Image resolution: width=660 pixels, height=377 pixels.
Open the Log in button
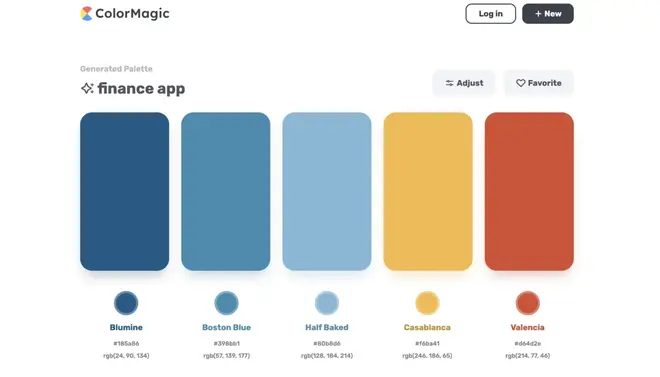pyautogui.click(x=490, y=14)
